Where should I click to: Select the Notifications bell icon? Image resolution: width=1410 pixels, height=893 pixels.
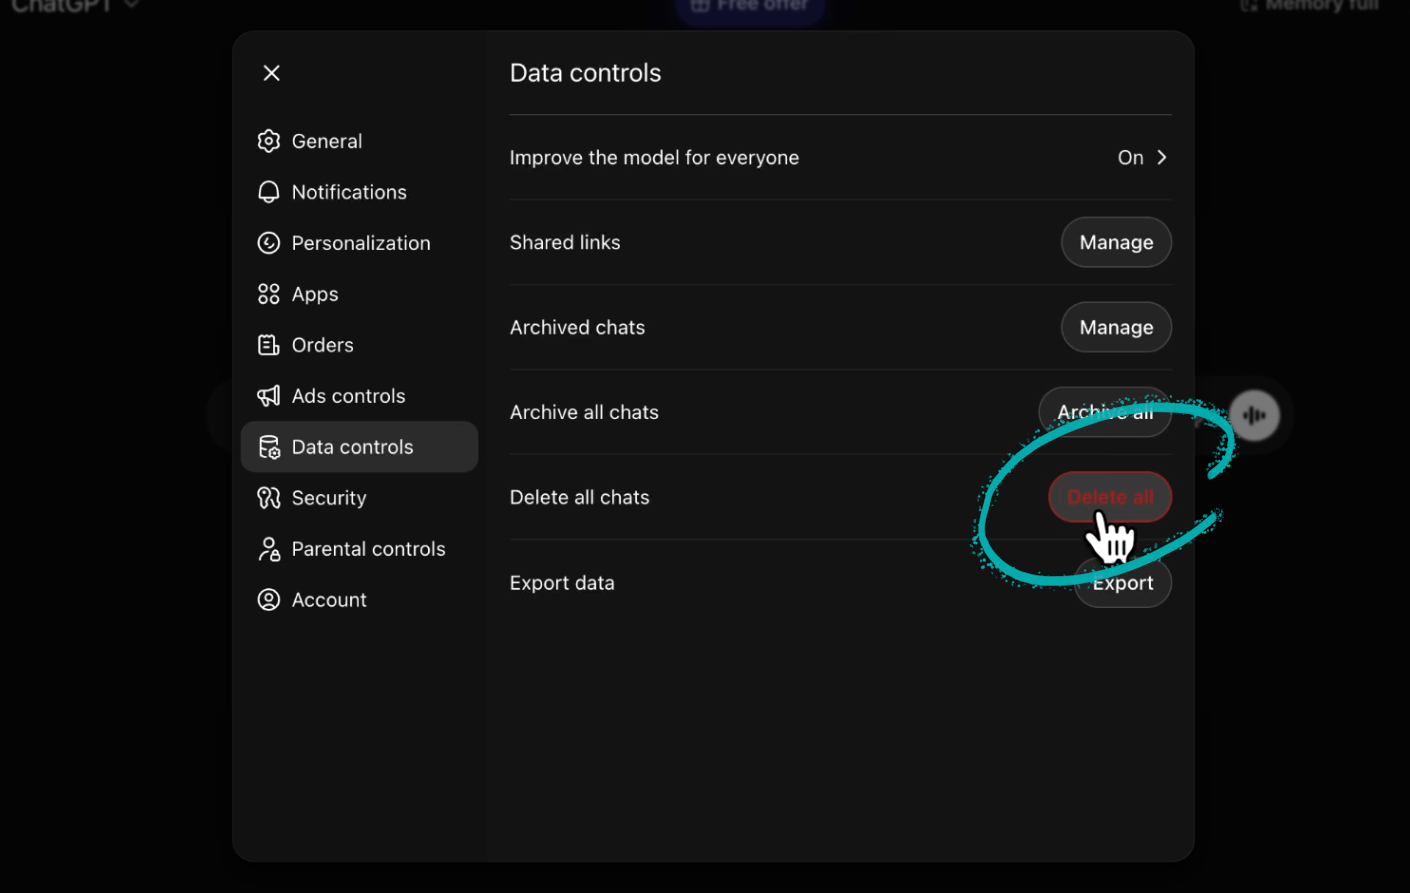tap(268, 191)
